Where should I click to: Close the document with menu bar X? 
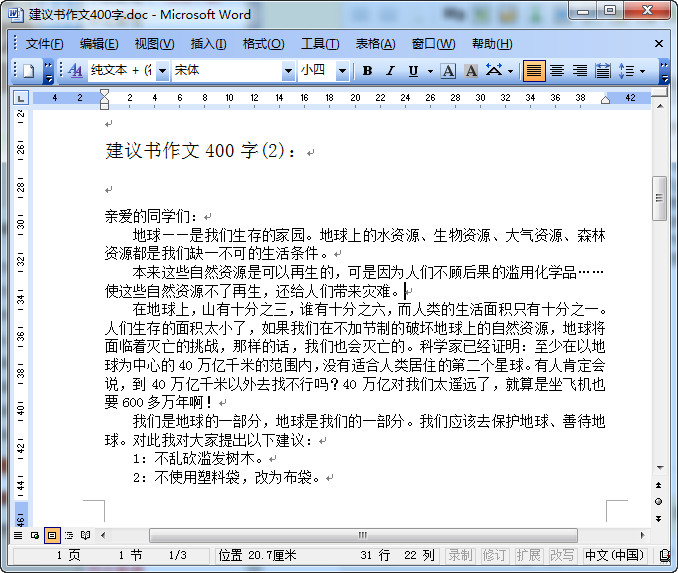pyautogui.click(x=659, y=44)
